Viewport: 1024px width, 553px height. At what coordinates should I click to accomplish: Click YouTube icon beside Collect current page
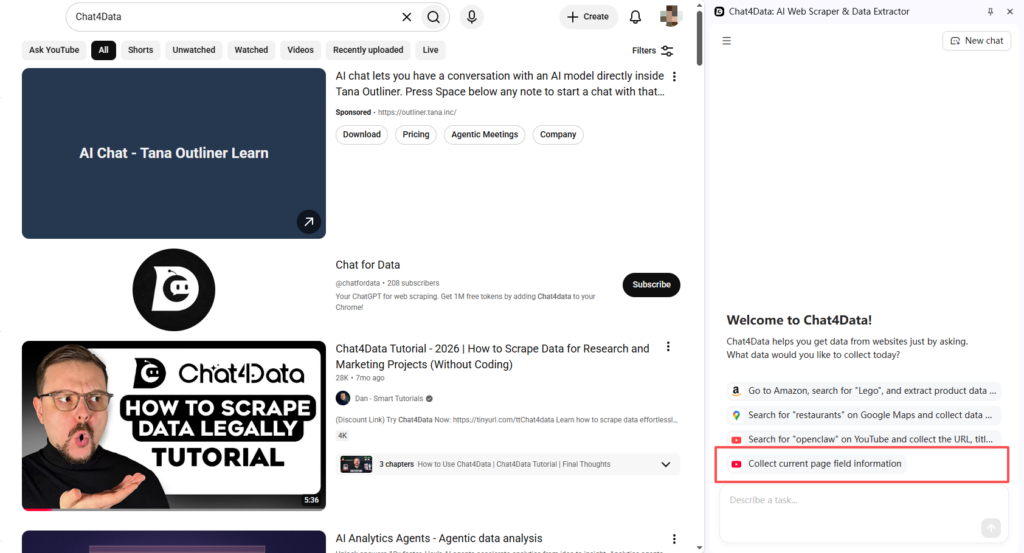tap(736, 464)
